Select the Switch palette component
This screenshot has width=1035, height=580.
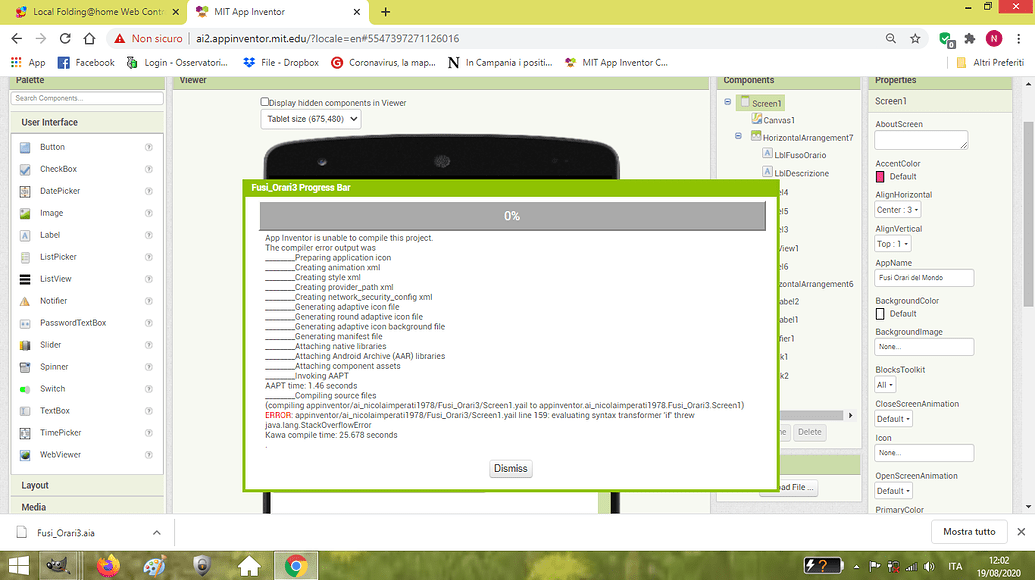[52, 389]
